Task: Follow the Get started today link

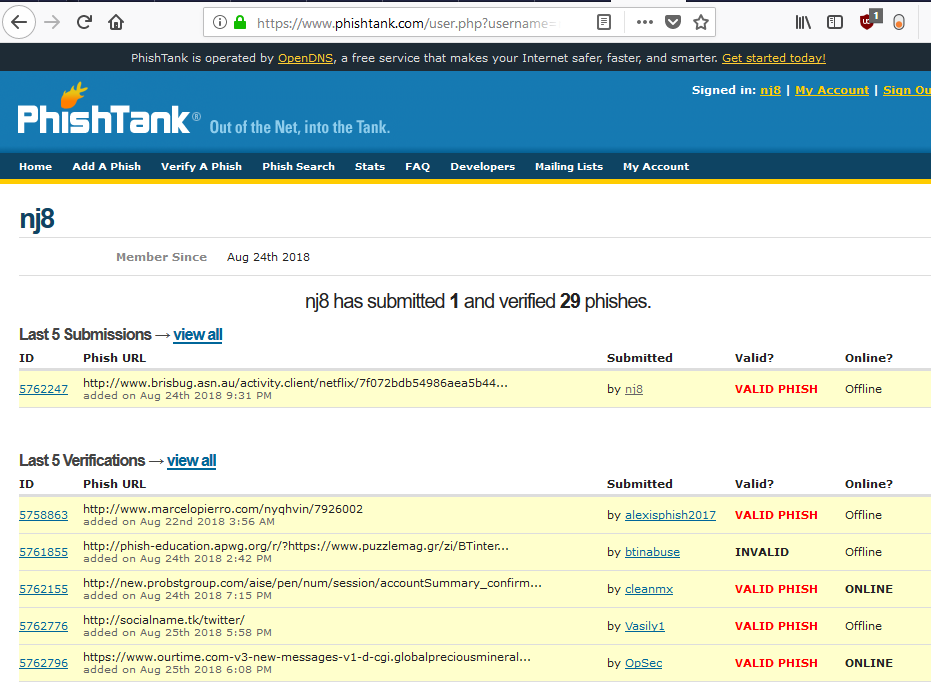Action: pos(772,57)
